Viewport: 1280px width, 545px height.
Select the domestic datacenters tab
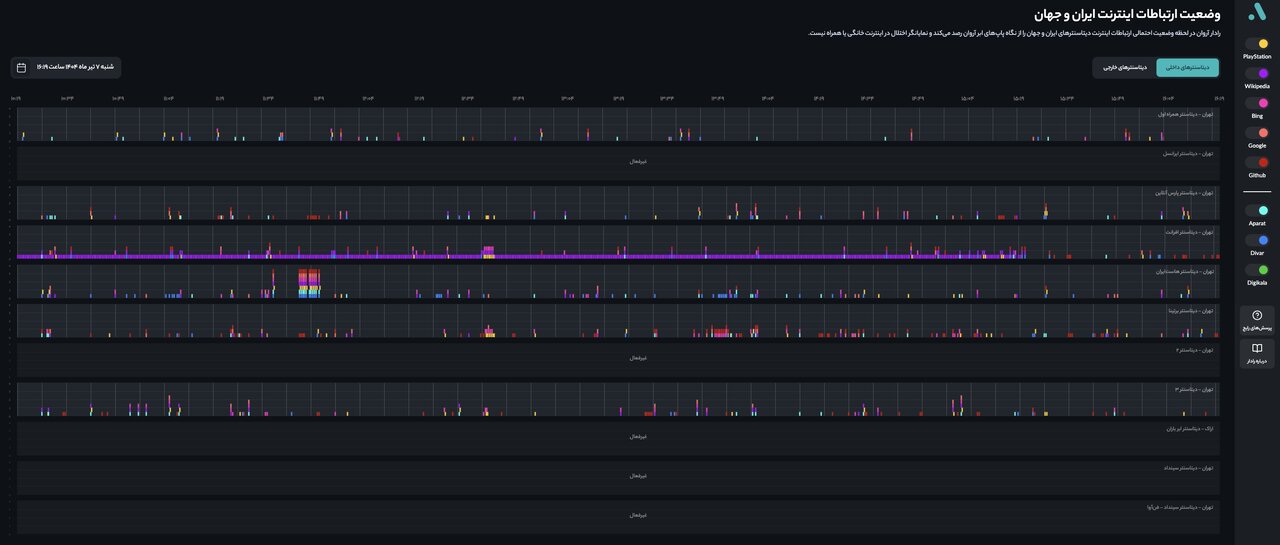[1187, 67]
